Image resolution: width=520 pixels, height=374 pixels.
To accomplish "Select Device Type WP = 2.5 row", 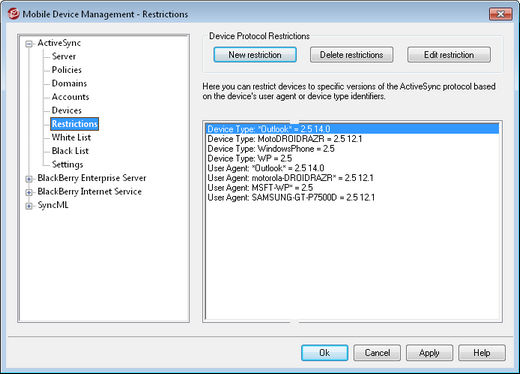I will [353, 158].
